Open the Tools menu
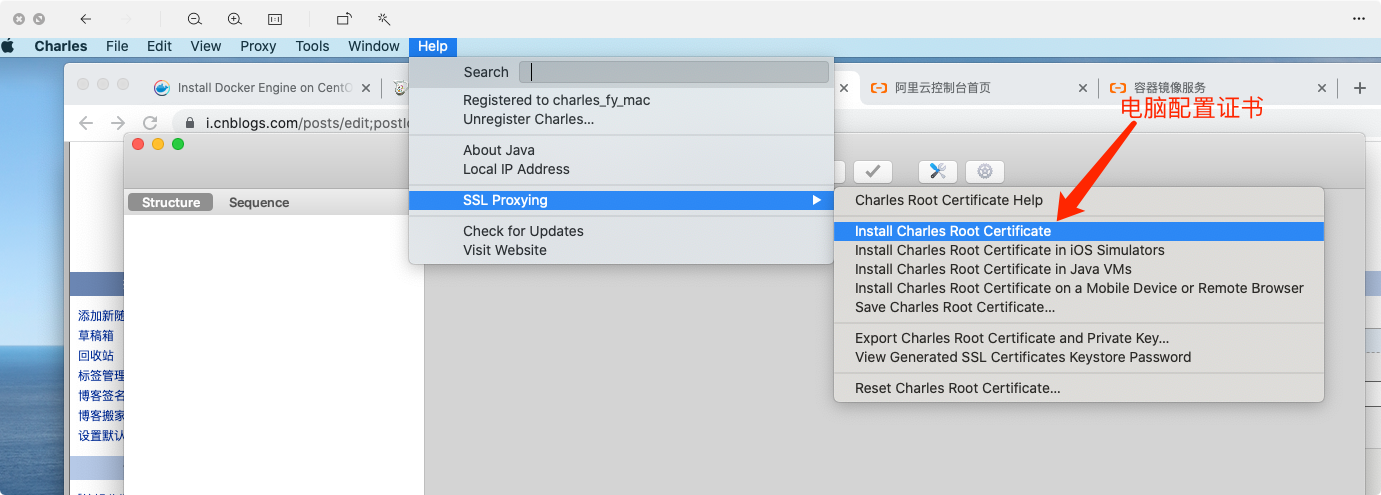Screen dimensions: 1381x495 click(312, 46)
